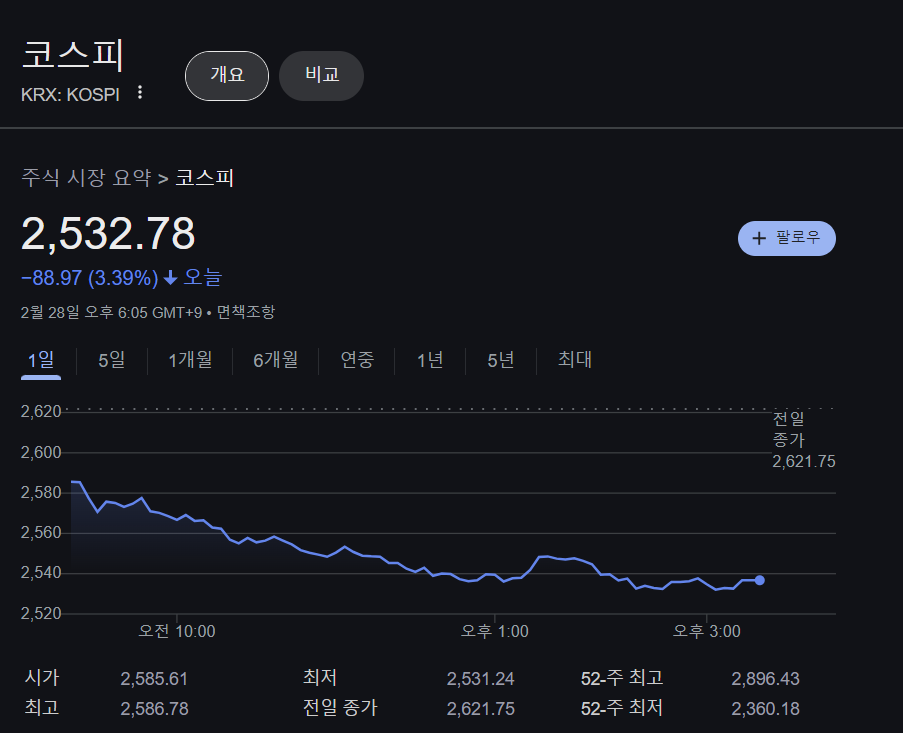
Task: Click the 오전 10:00 time axis label
Action: pyautogui.click(x=177, y=631)
